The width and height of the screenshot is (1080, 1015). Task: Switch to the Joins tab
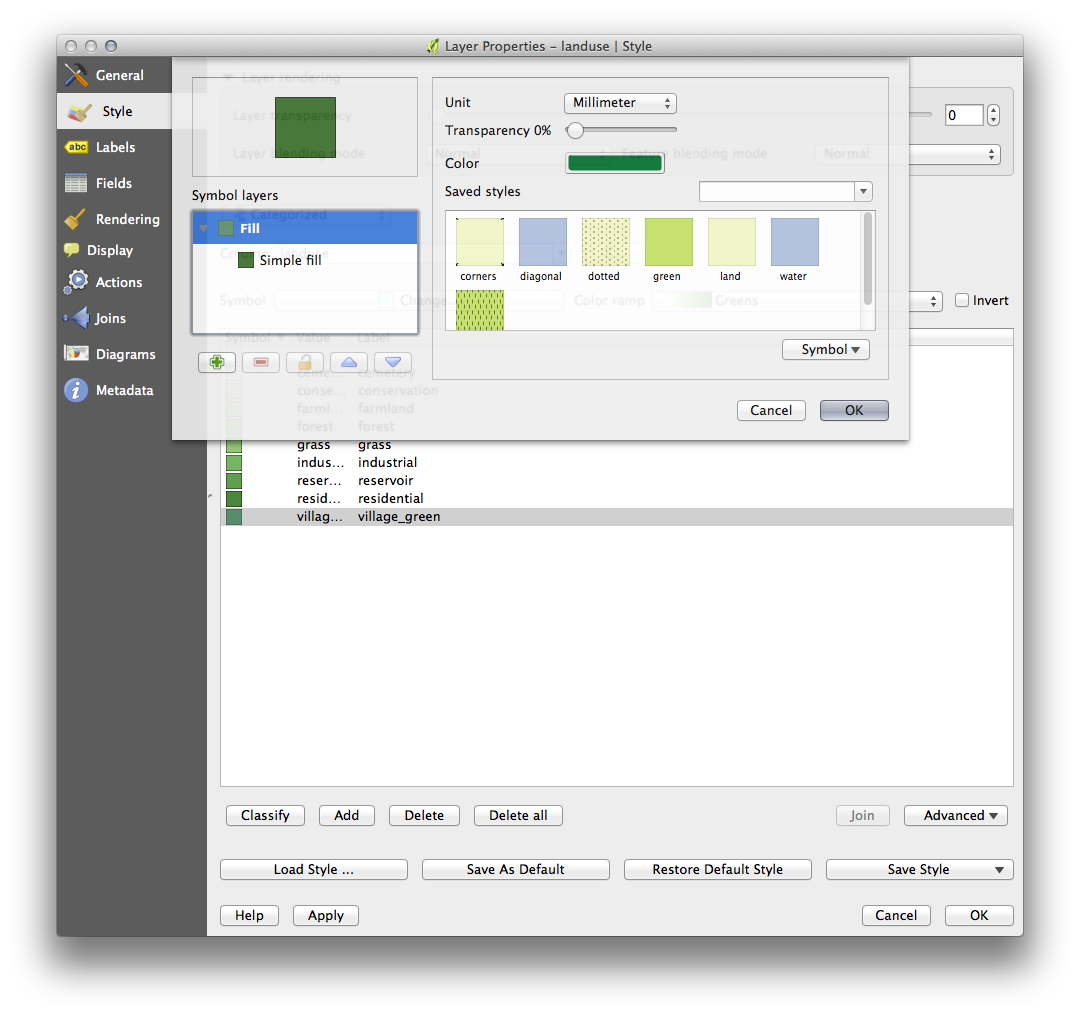pyautogui.click(x=110, y=318)
